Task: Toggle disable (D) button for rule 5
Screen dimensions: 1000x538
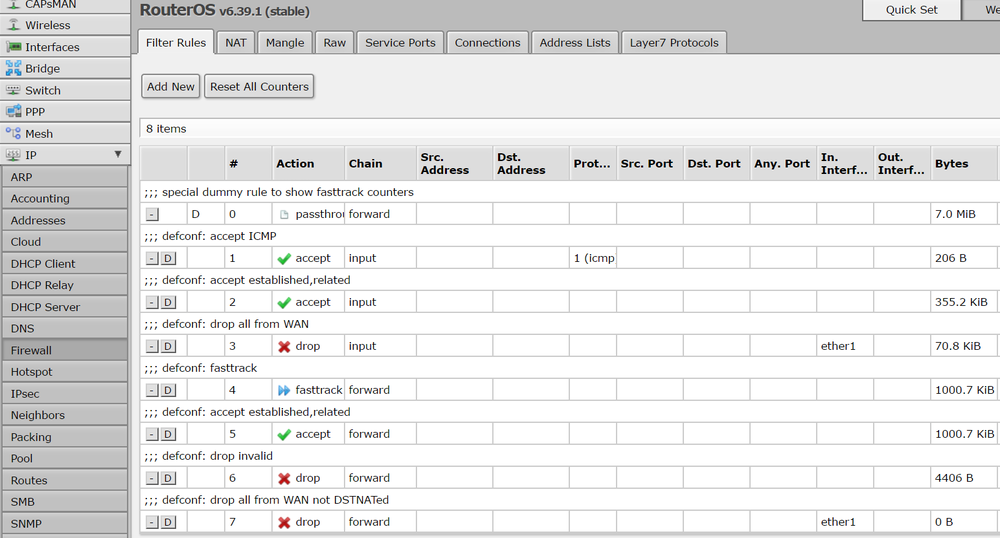Action: [x=168, y=434]
